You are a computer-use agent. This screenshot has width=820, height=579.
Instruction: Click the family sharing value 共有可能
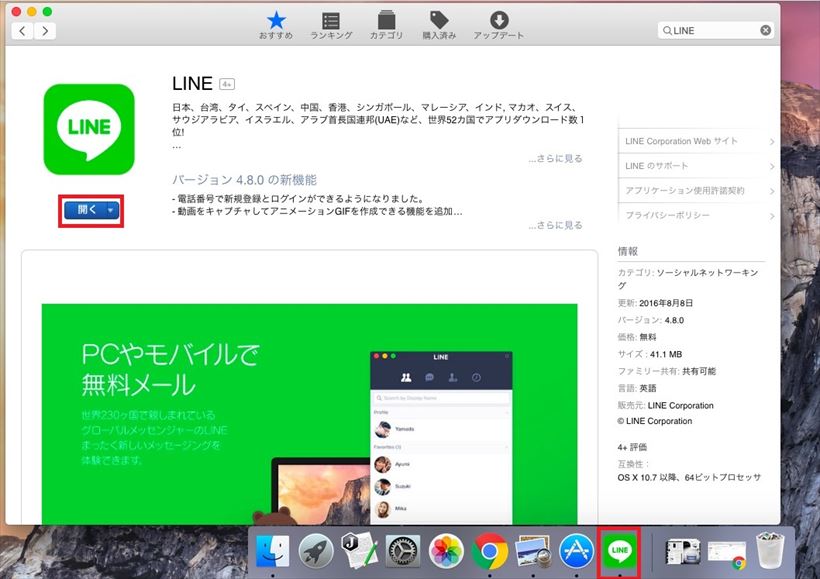[x=699, y=371]
